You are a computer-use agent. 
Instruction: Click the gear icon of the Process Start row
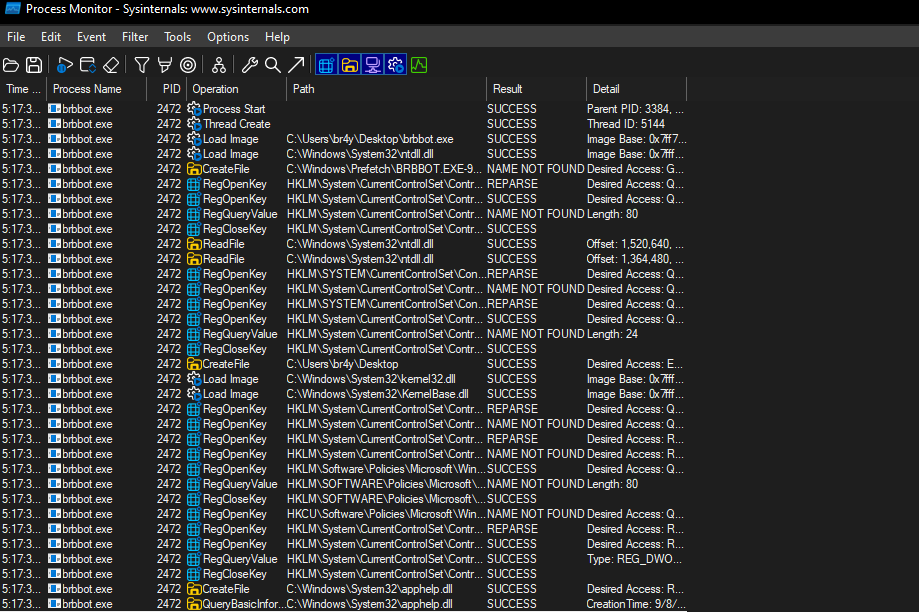[x=193, y=108]
